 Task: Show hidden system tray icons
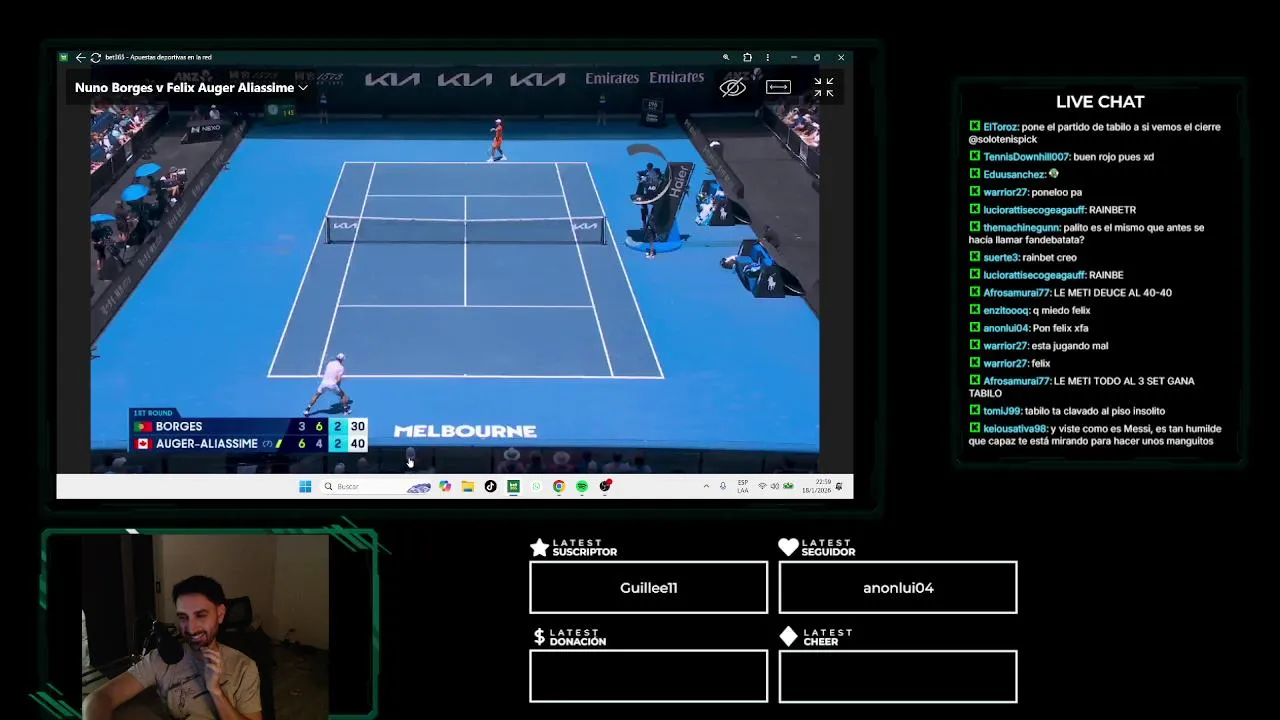pos(706,486)
